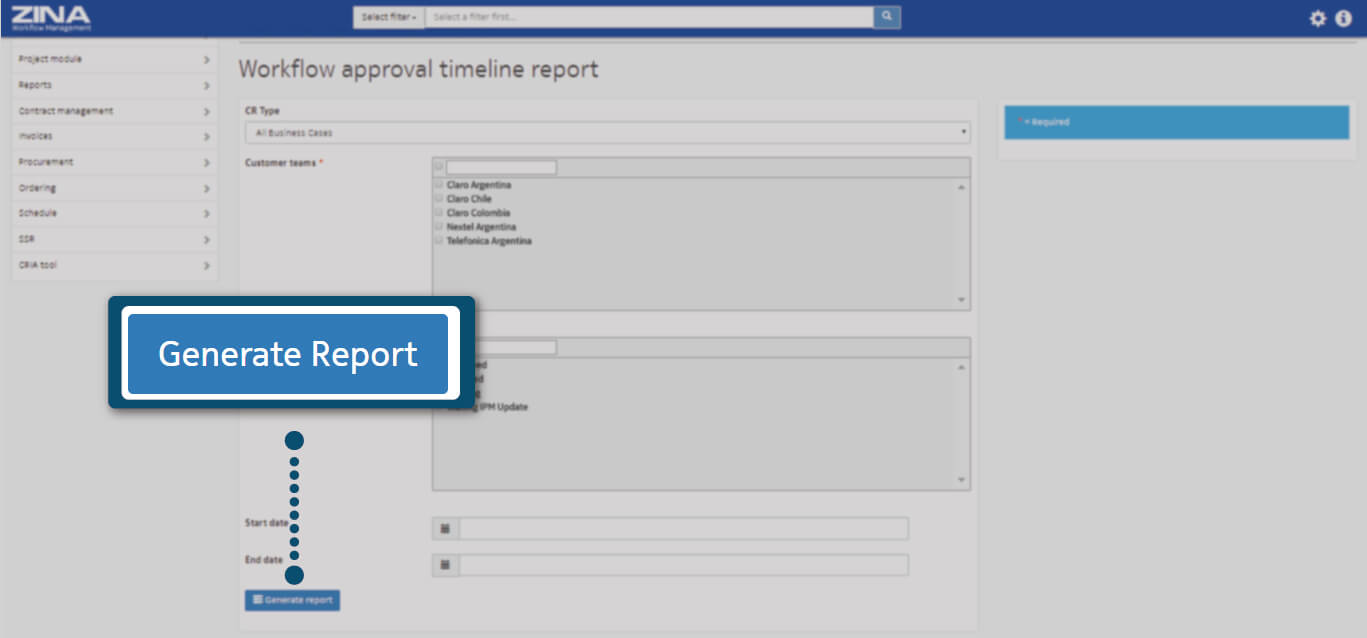
Task: Expand the Project module chevron arrow
Action: point(206,60)
